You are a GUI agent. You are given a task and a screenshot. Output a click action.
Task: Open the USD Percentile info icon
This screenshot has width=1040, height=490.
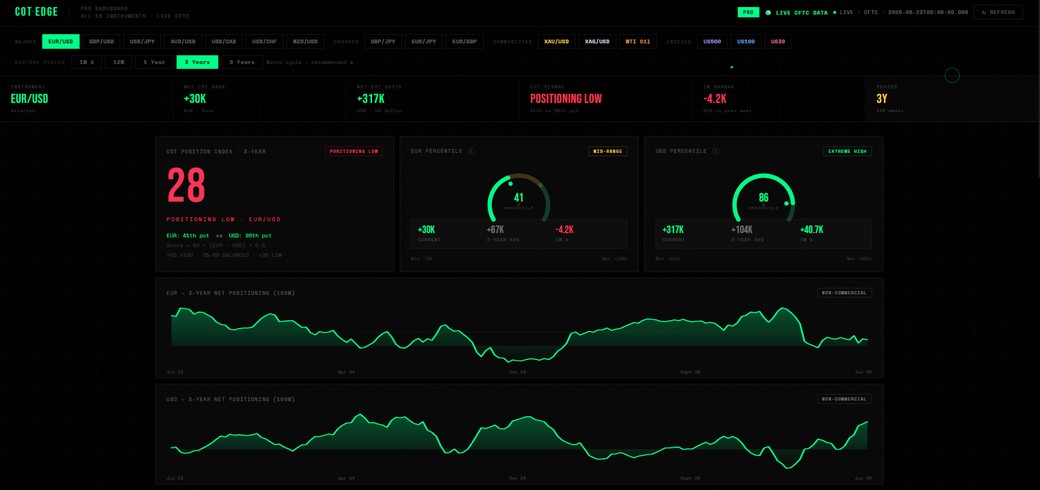point(715,151)
